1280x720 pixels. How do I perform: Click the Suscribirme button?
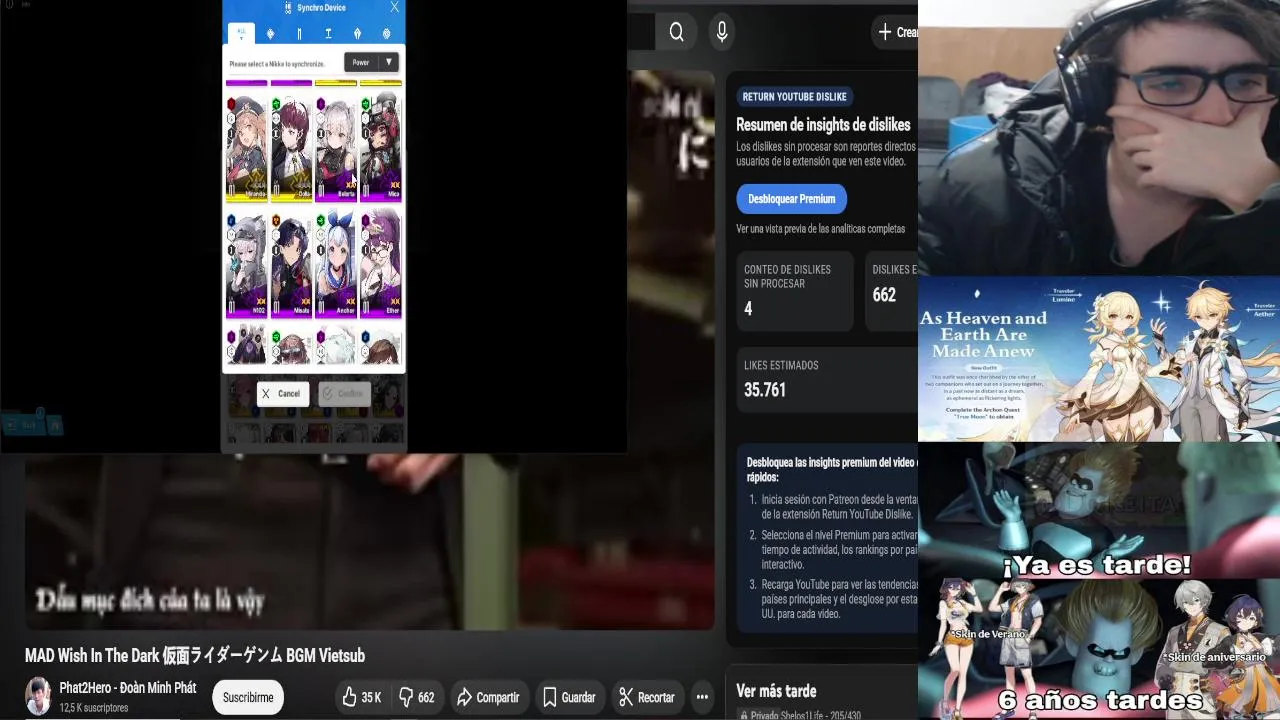click(x=248, y=698)
